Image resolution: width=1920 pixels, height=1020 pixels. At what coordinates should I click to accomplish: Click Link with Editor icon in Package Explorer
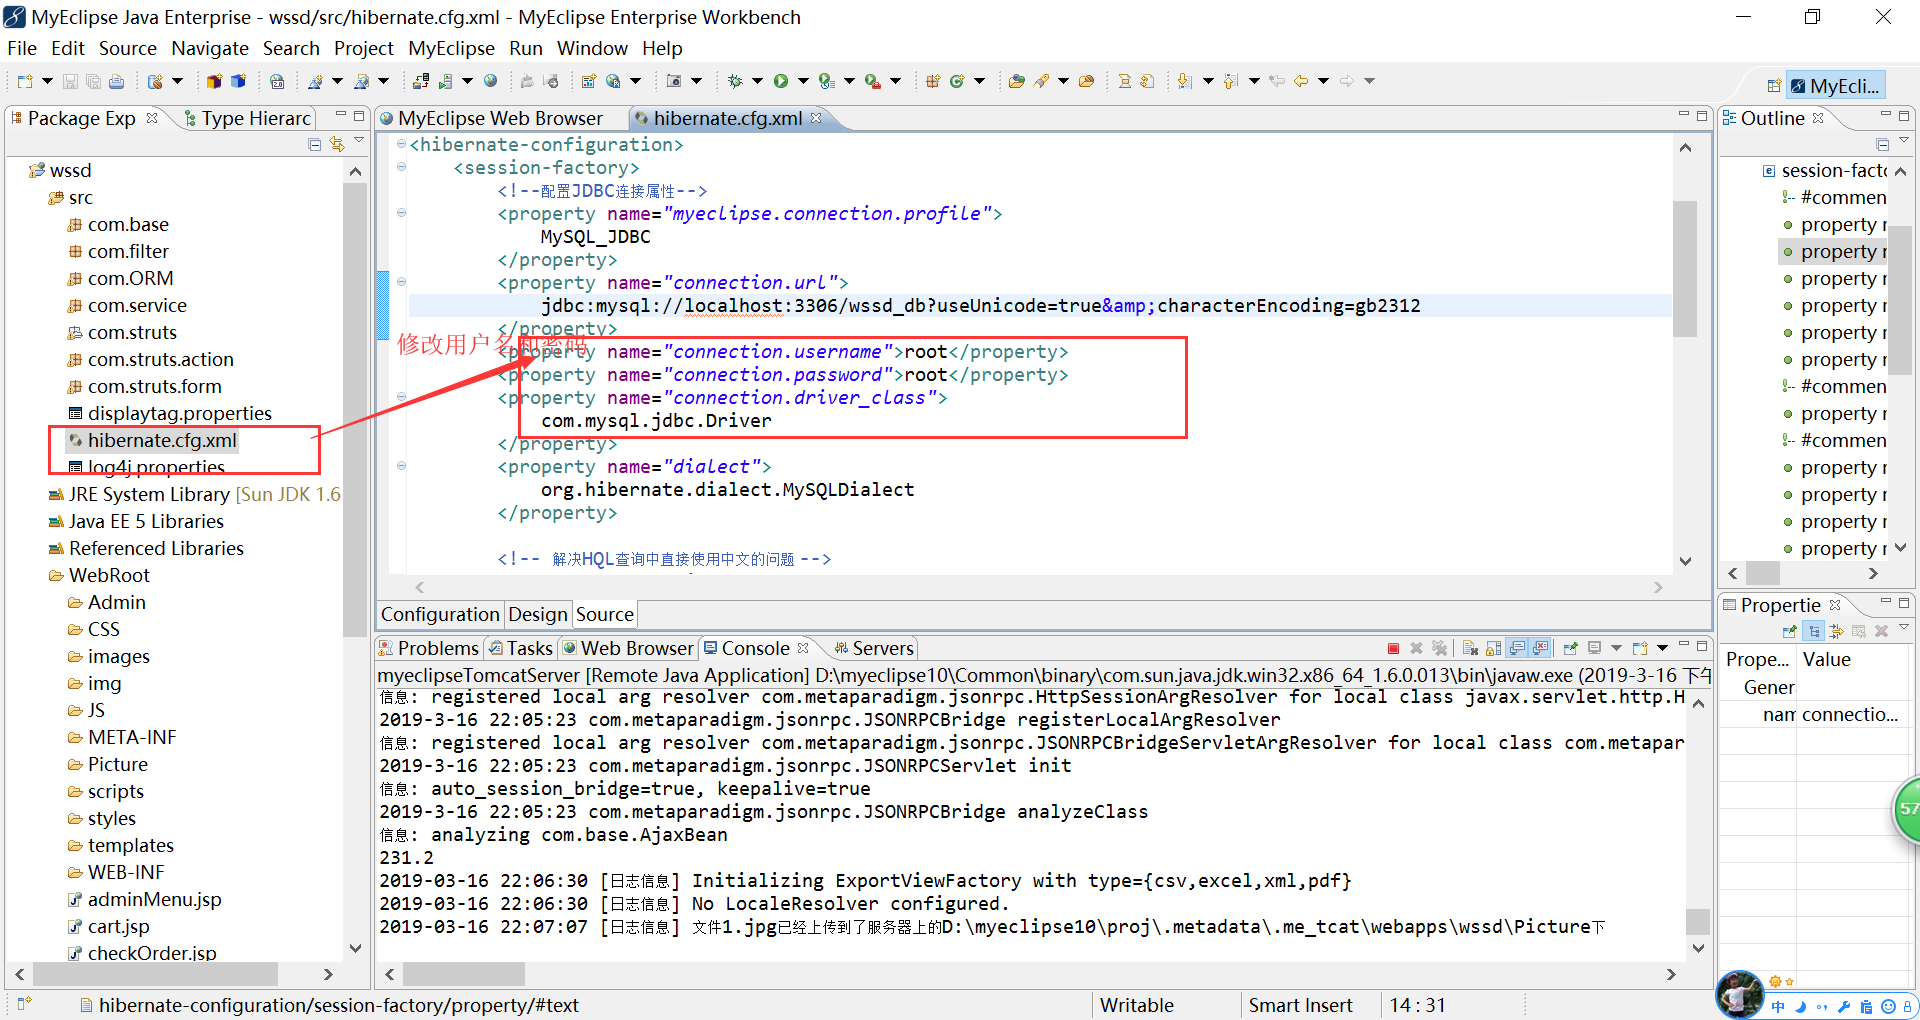pos(337,145)
